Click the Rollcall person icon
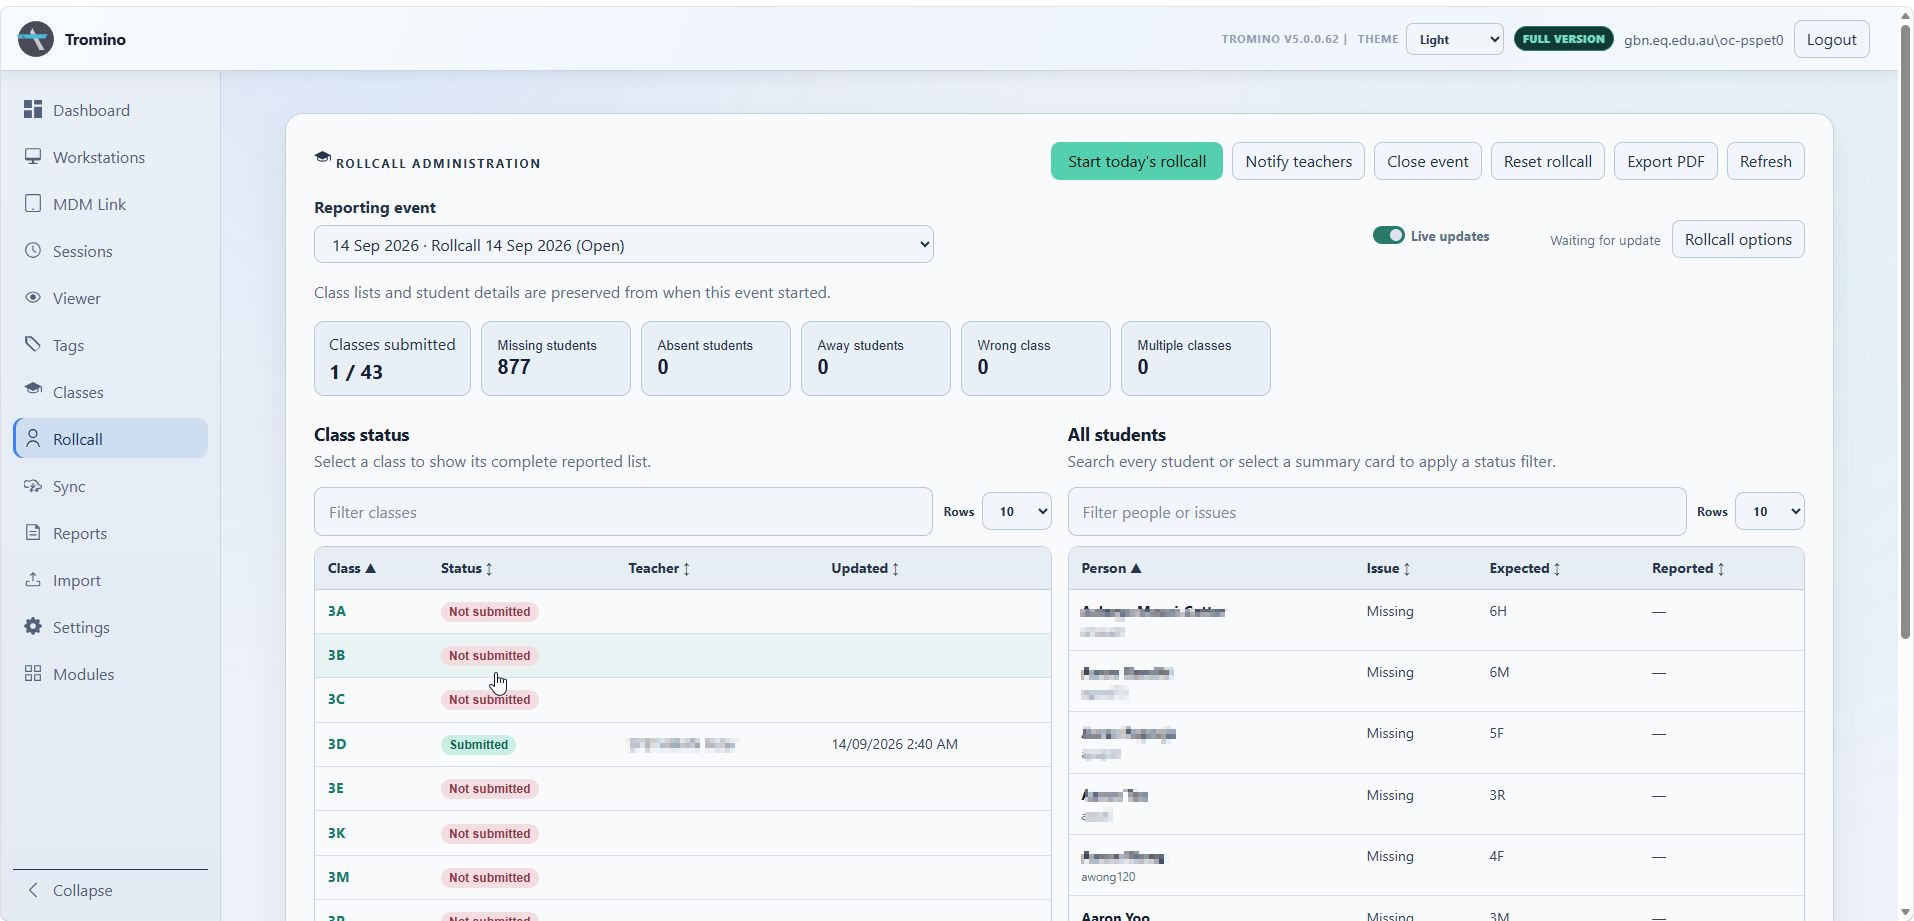Viewport: 1914px width, 921px height. point(33,438)
